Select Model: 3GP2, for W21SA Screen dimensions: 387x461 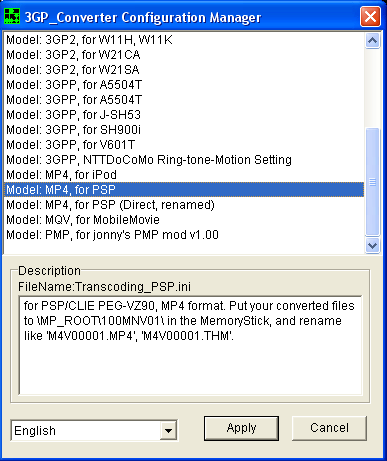click(184, 70)
